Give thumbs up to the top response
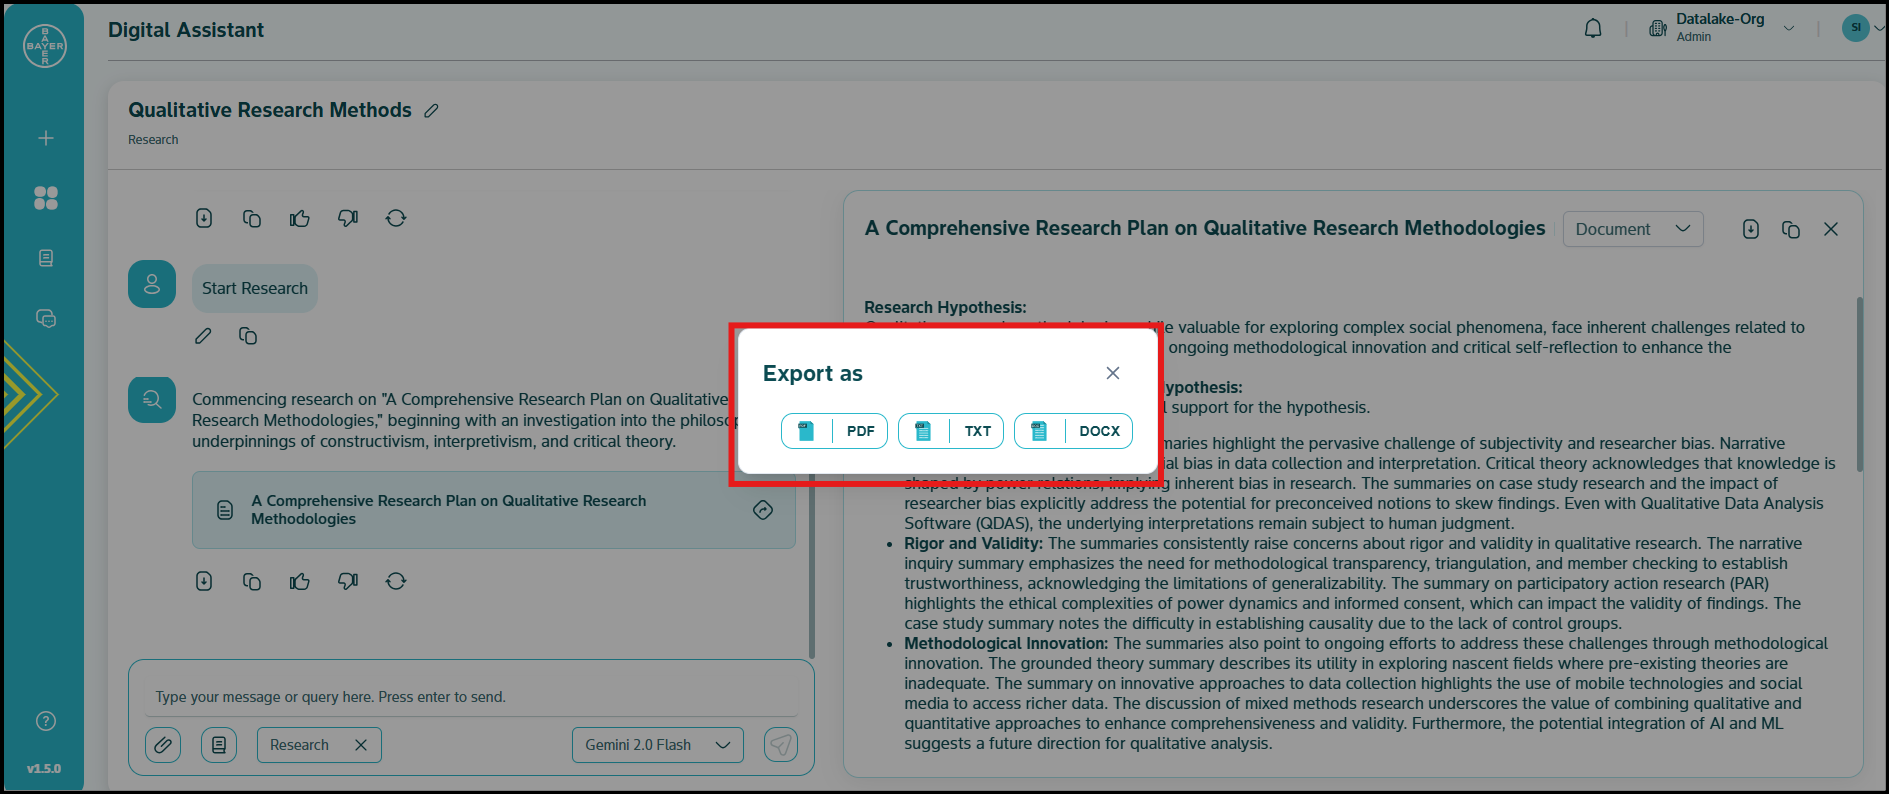 pyautogui.click(x=299, y=218)
